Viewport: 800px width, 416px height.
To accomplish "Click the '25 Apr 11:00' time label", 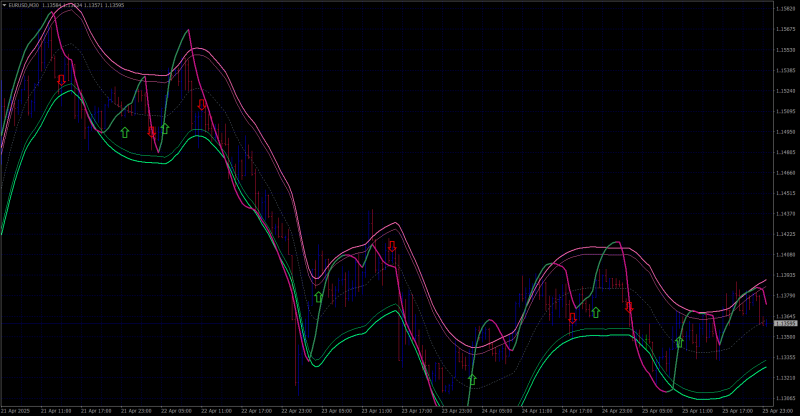I will pyautogui.click(x=697, y=411).
